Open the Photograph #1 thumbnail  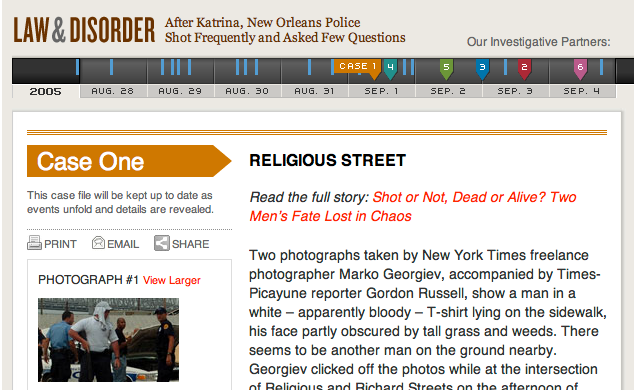[x=108, y=340]
